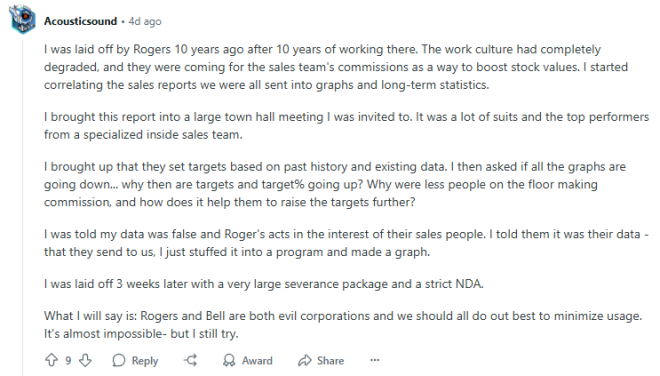Click the Reply speech bubble icon
The width and height of the screenshot is (660, 376).
tap(119, 360)
